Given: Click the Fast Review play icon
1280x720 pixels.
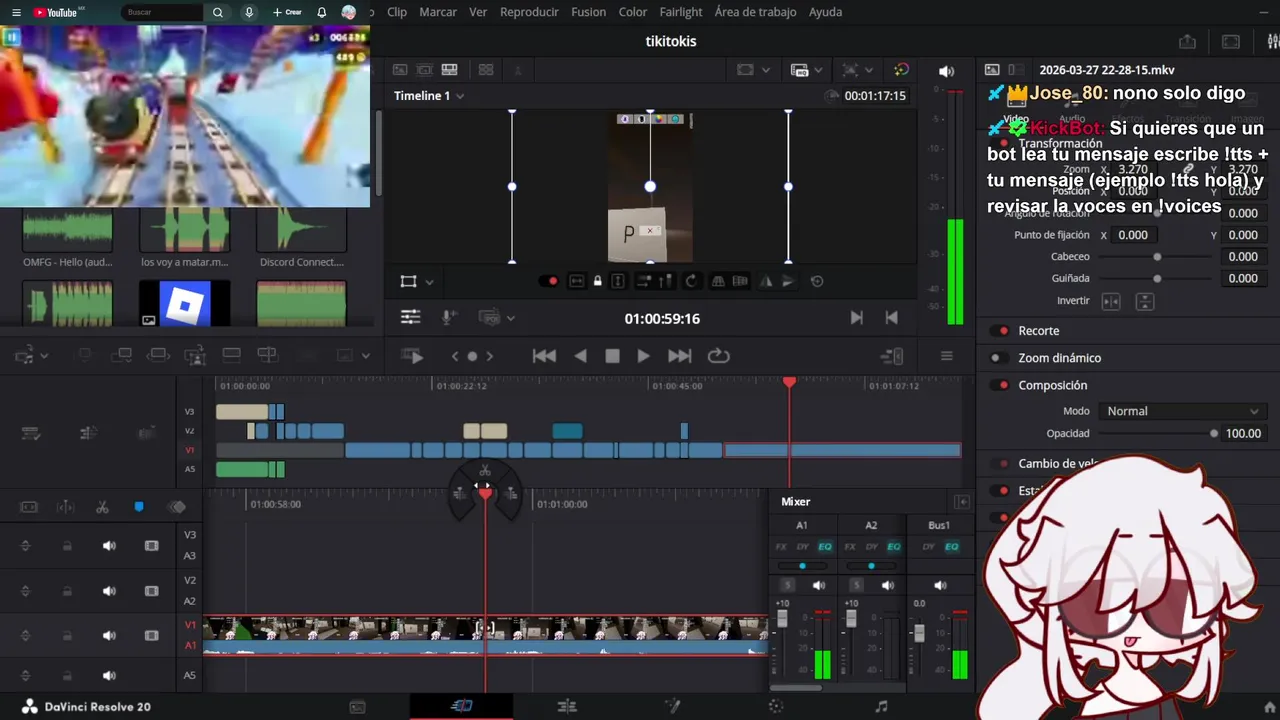Looking at the screenshot, I should pyautogui.click(x=411, y=356).
